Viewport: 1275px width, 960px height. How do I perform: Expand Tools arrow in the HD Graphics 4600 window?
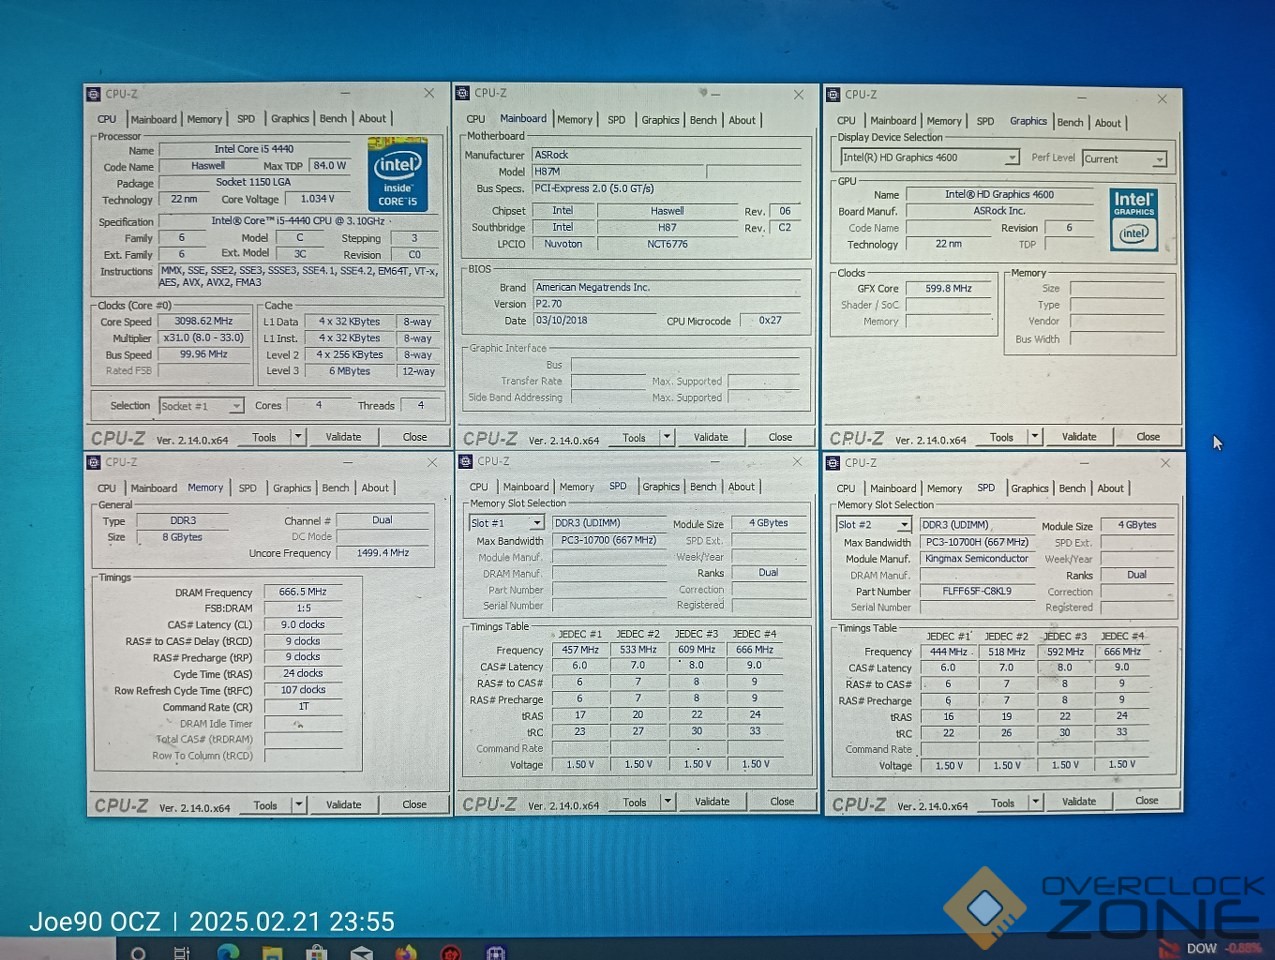[x=1035, y=437]
